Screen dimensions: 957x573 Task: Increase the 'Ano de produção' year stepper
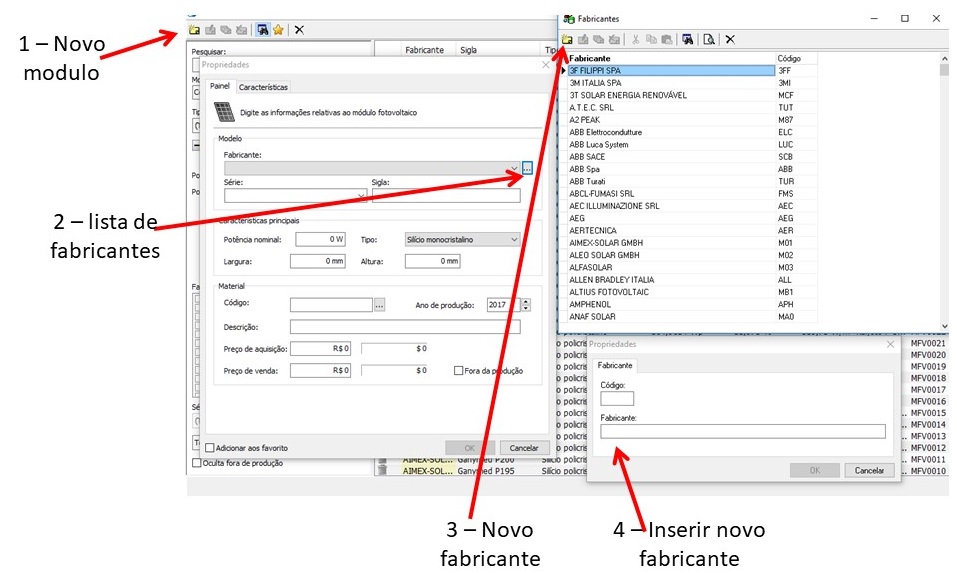(x=526, y=301)
